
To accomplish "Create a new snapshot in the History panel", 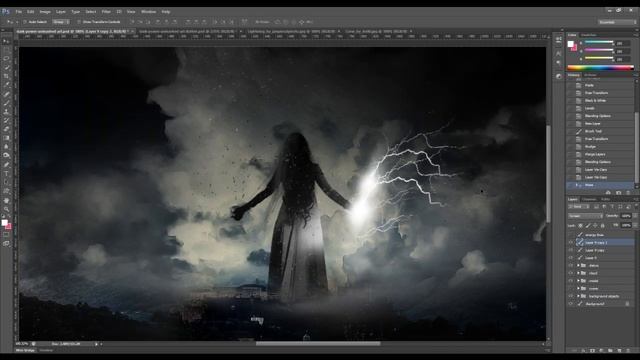I will pyautogui.click(x=618, y=192).
